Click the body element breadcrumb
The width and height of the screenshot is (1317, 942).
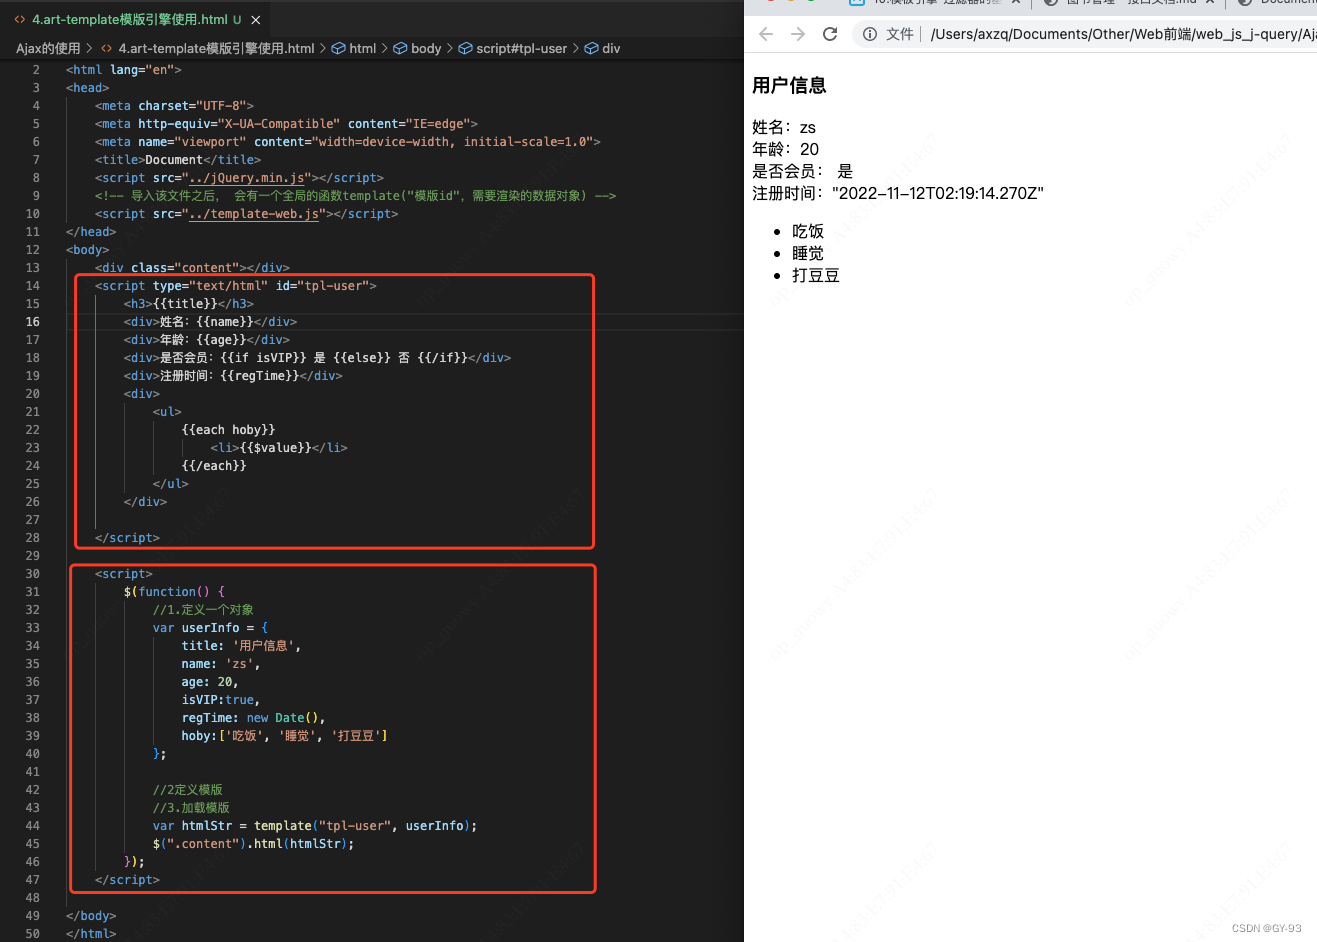pyautogui.click(x=426, y=48)
